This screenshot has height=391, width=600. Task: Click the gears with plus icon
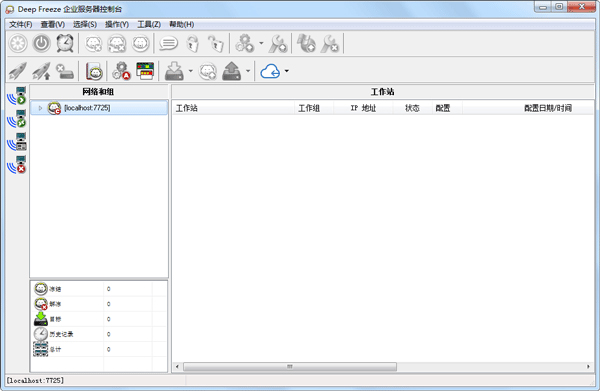(245, 43)
